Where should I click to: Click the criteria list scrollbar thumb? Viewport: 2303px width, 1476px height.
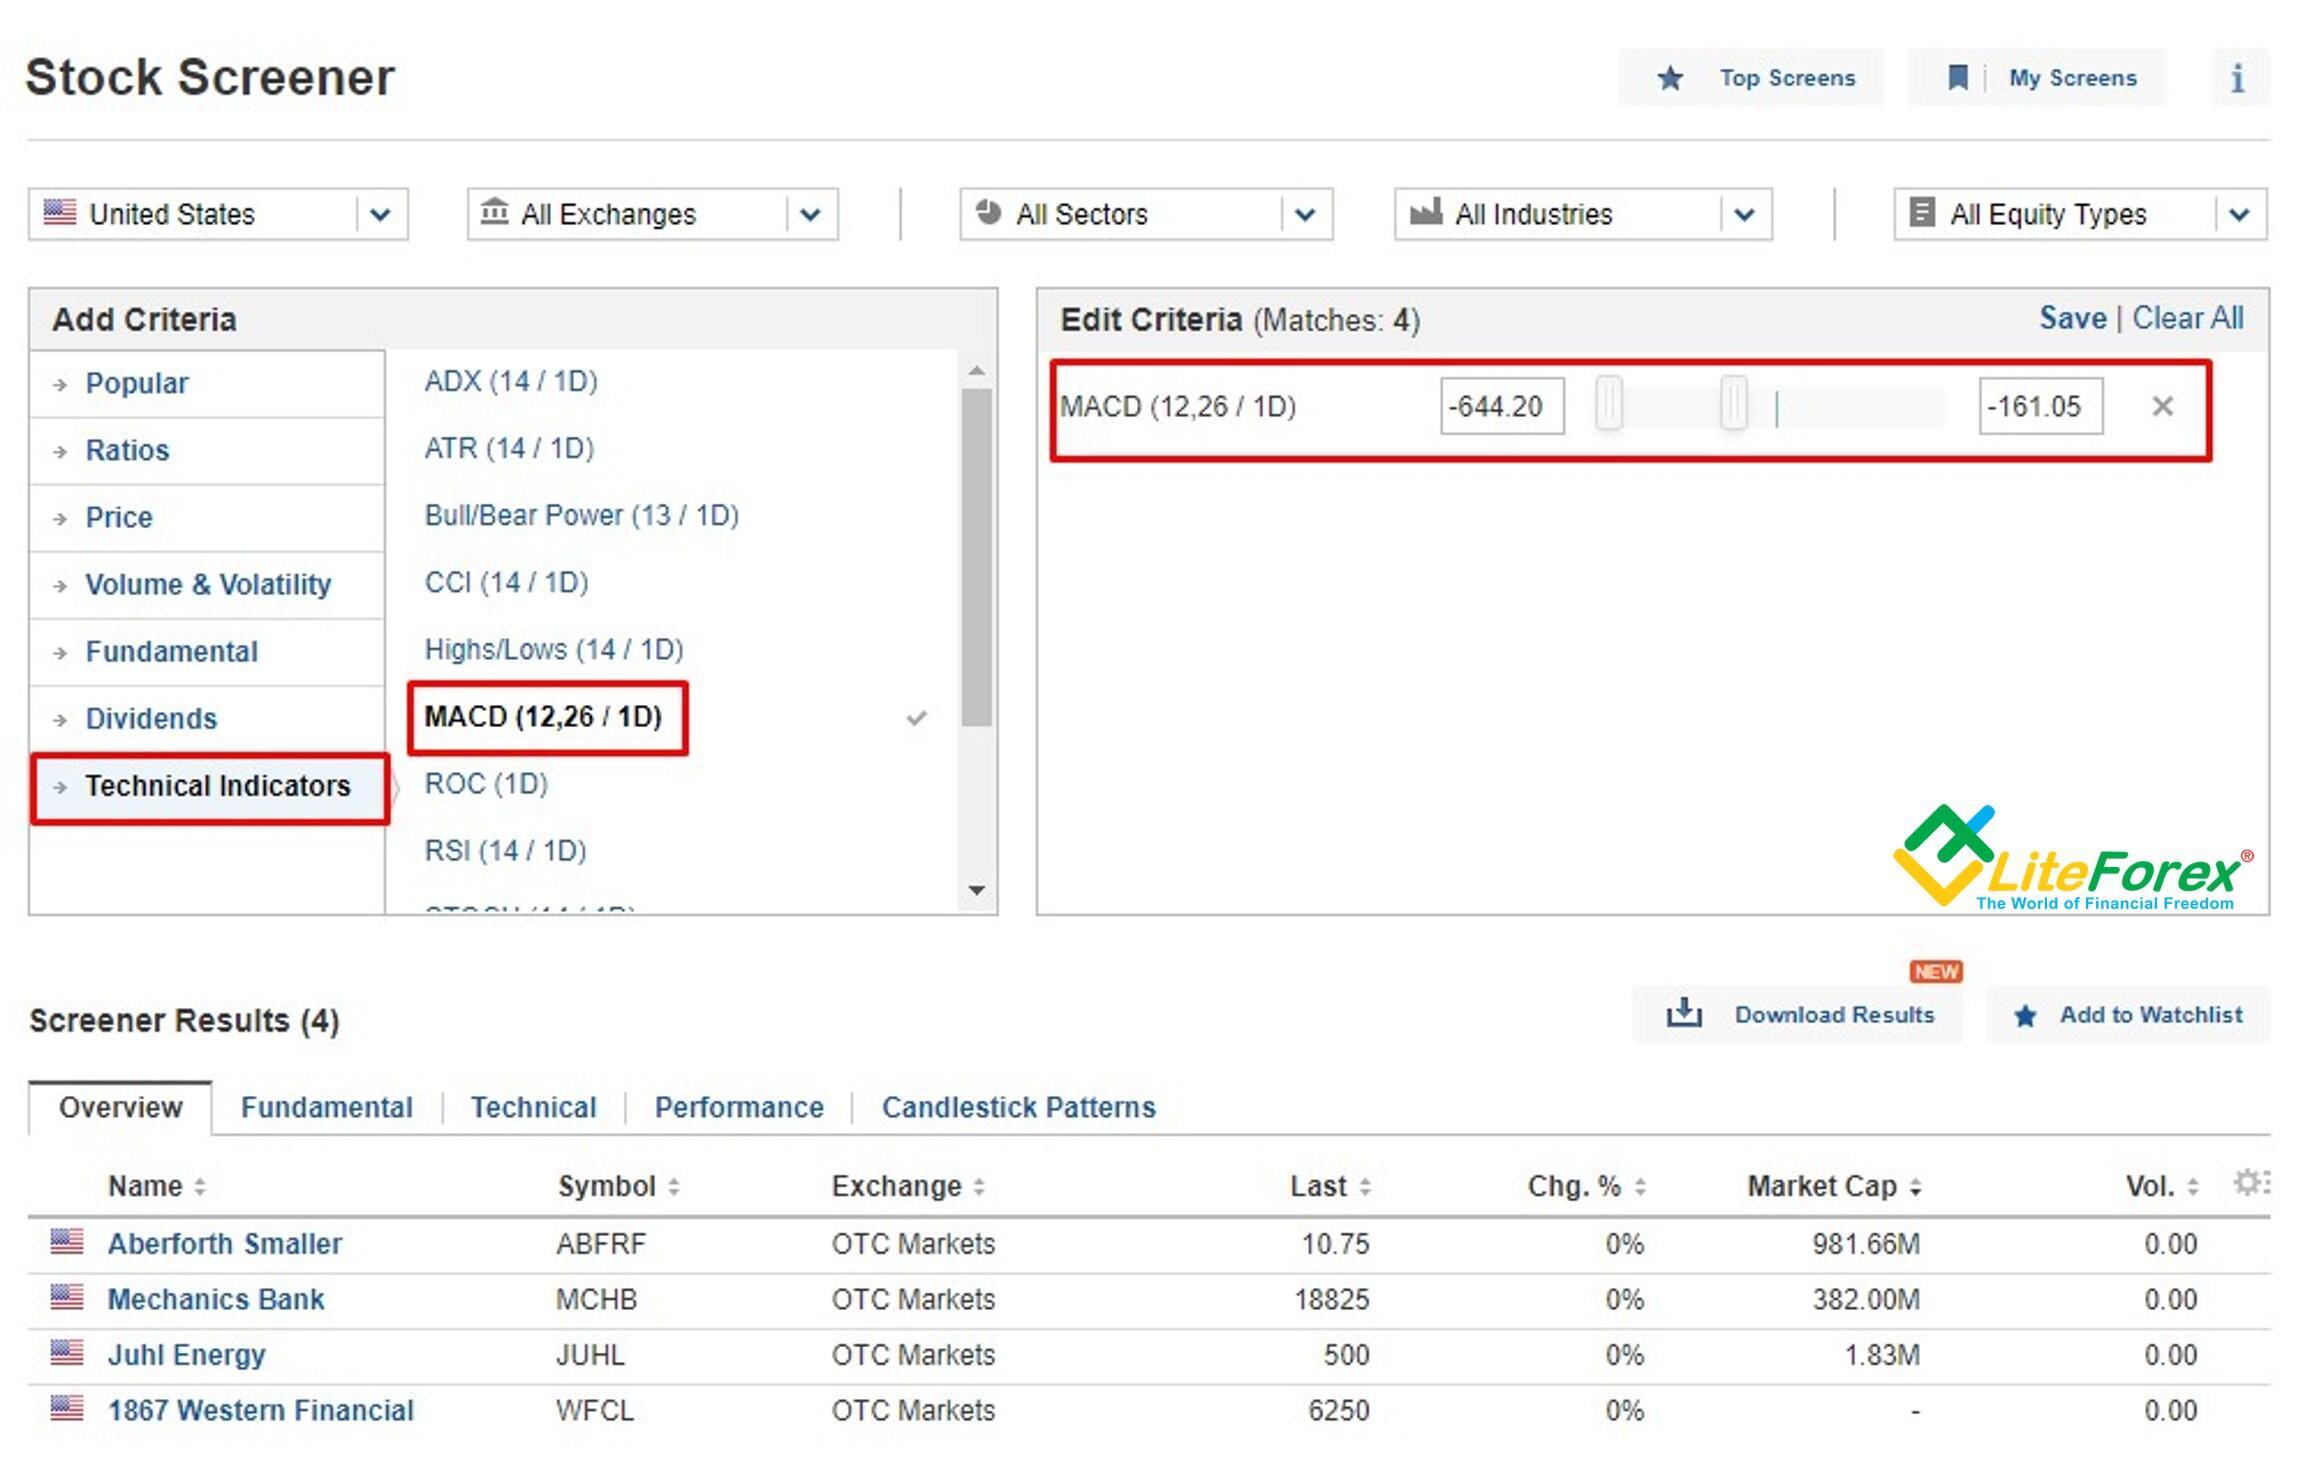click(977, 557)
